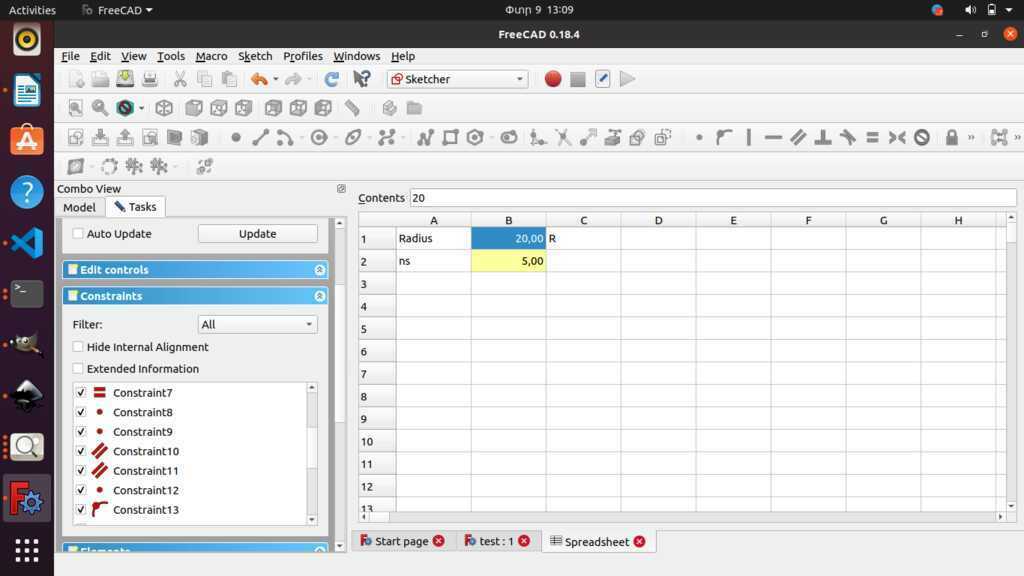Select the create slot tool

coord(508,137)
